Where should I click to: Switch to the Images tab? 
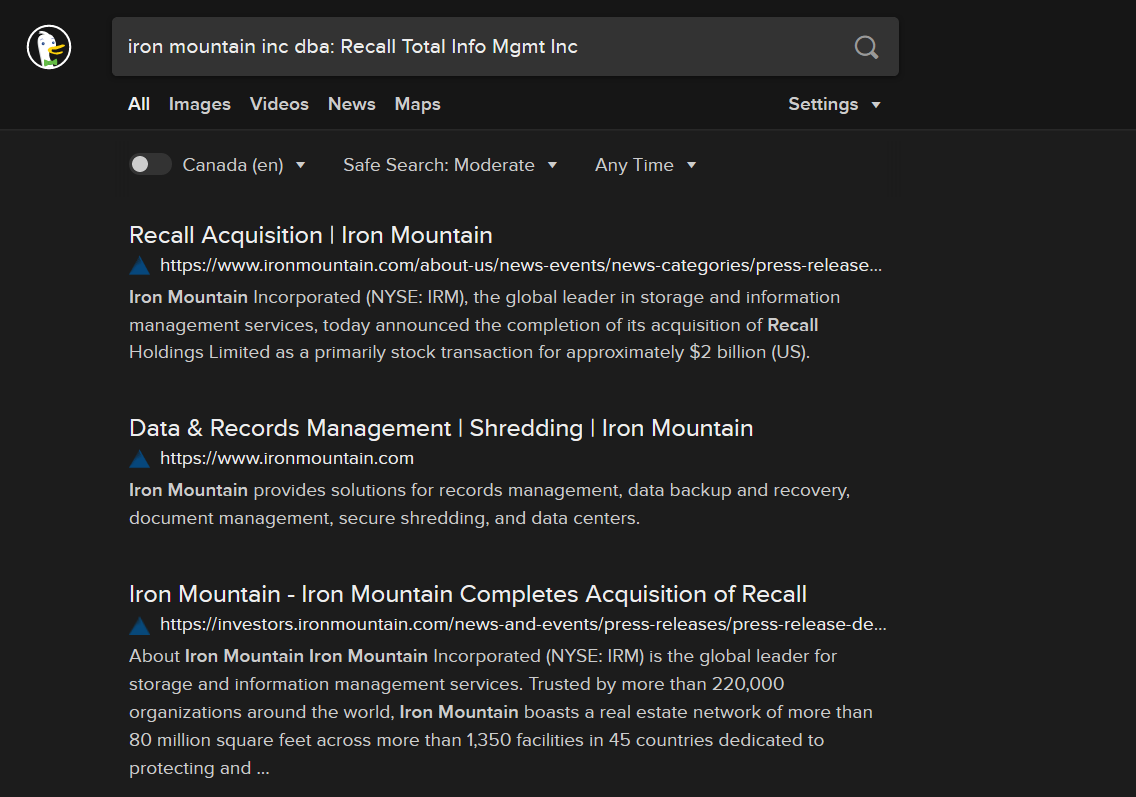(199, 104)
